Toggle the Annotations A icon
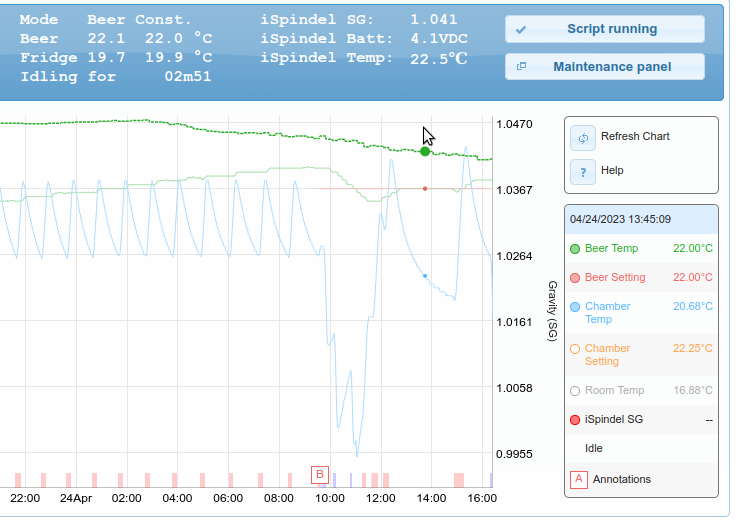 [579, 479]
